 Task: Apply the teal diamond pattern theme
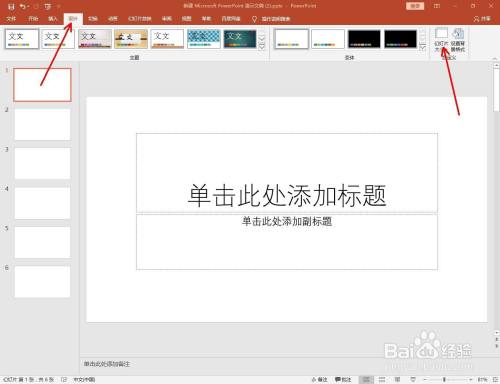(x=204, y=39)
